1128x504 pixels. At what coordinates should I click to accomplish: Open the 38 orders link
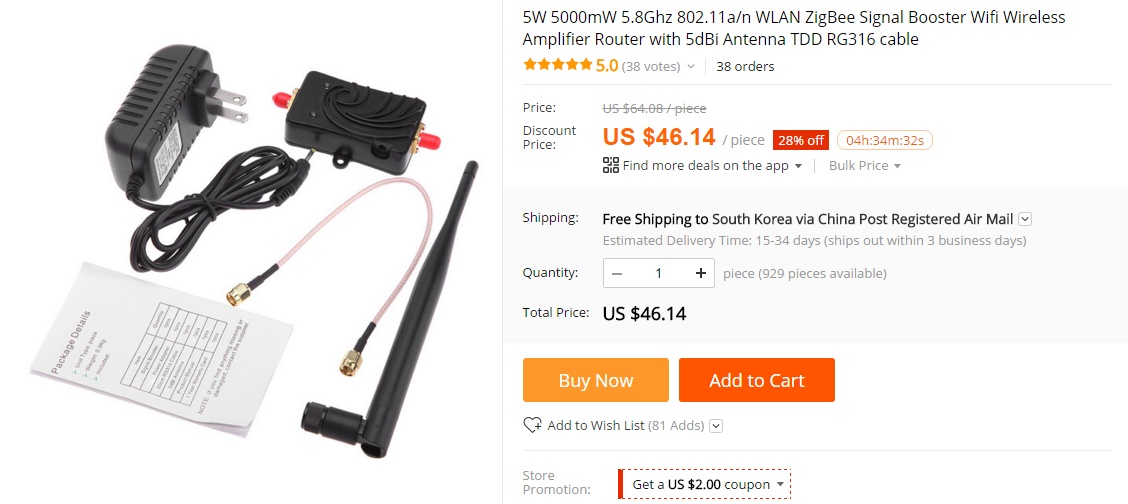[x=745, y=66]
